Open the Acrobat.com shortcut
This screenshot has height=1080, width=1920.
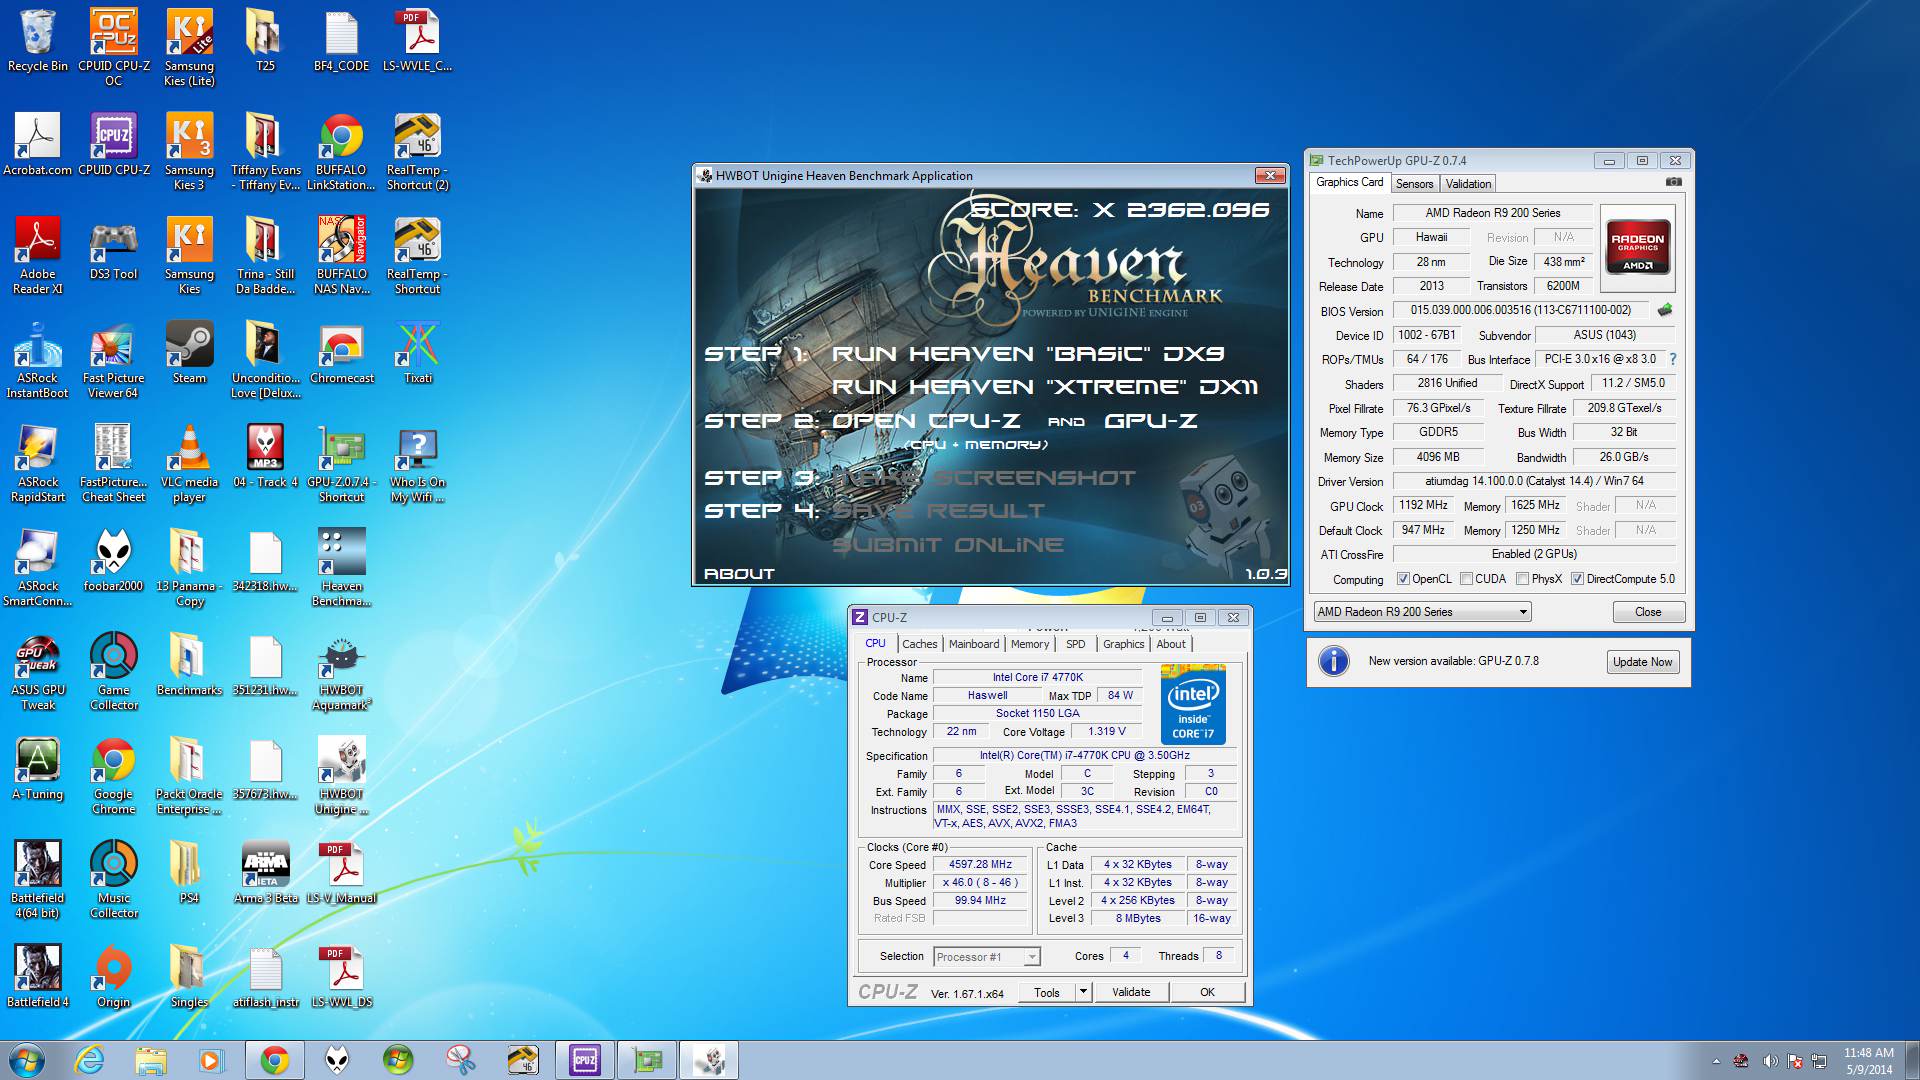[38, 145]
